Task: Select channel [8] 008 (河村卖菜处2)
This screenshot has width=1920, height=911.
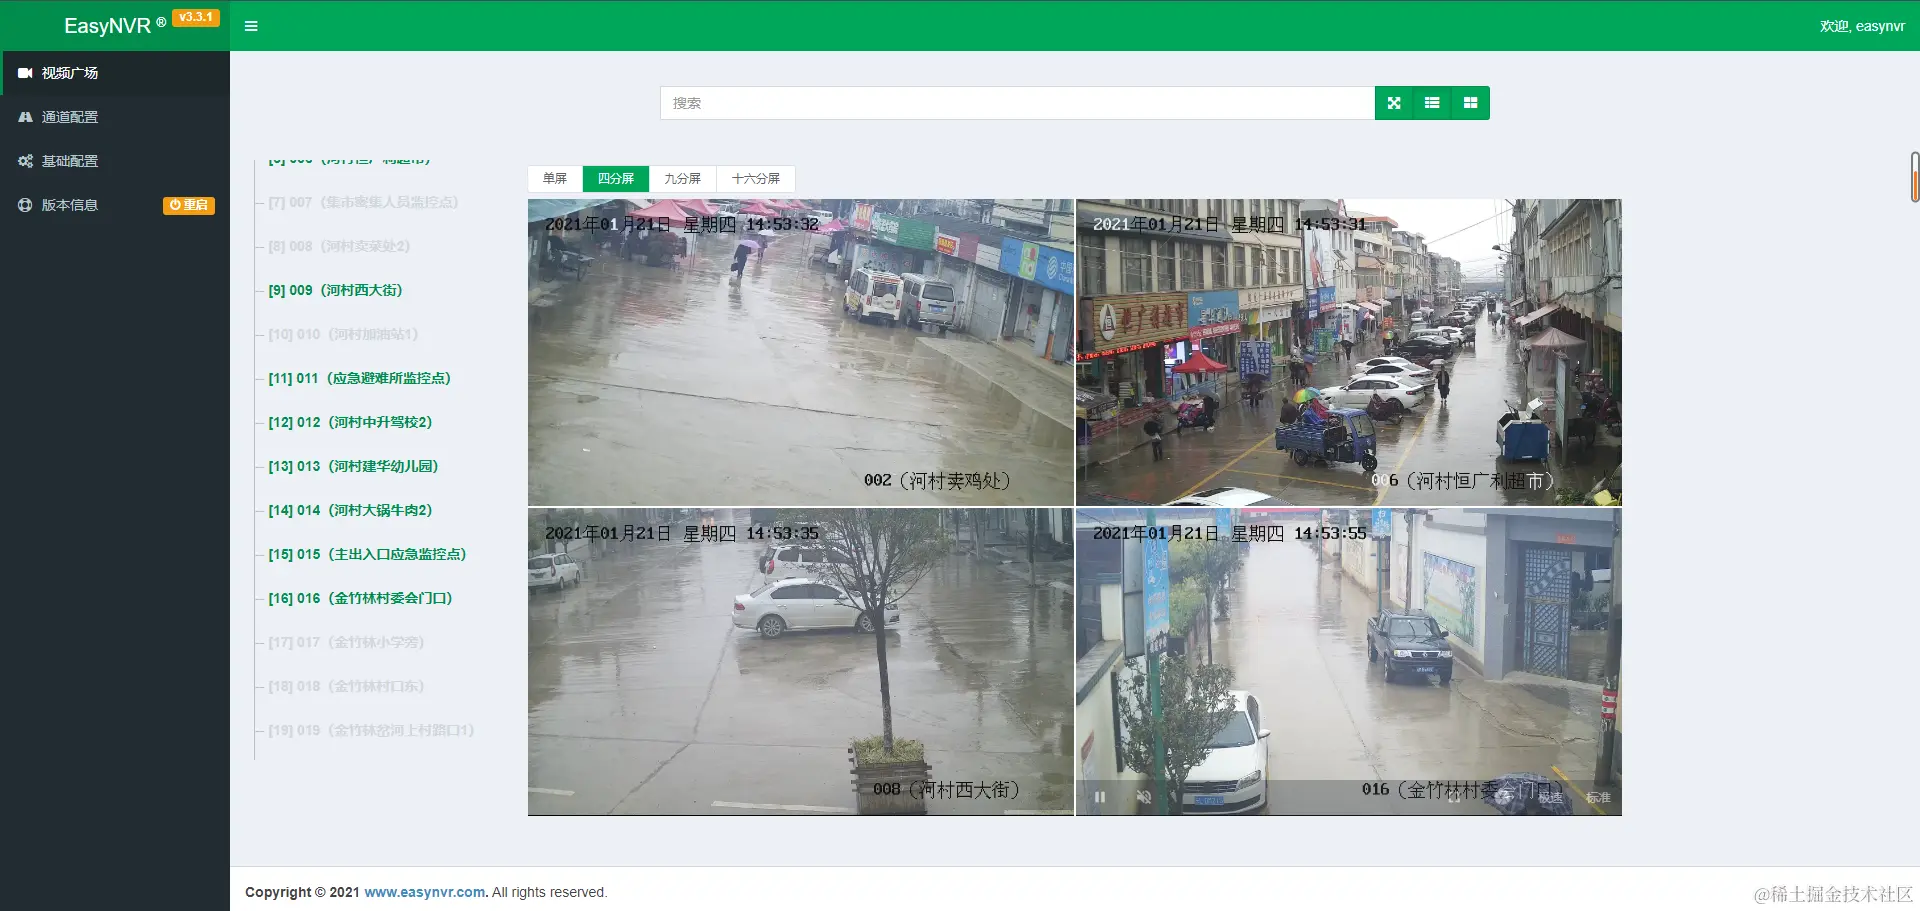Action: [339, 246]
